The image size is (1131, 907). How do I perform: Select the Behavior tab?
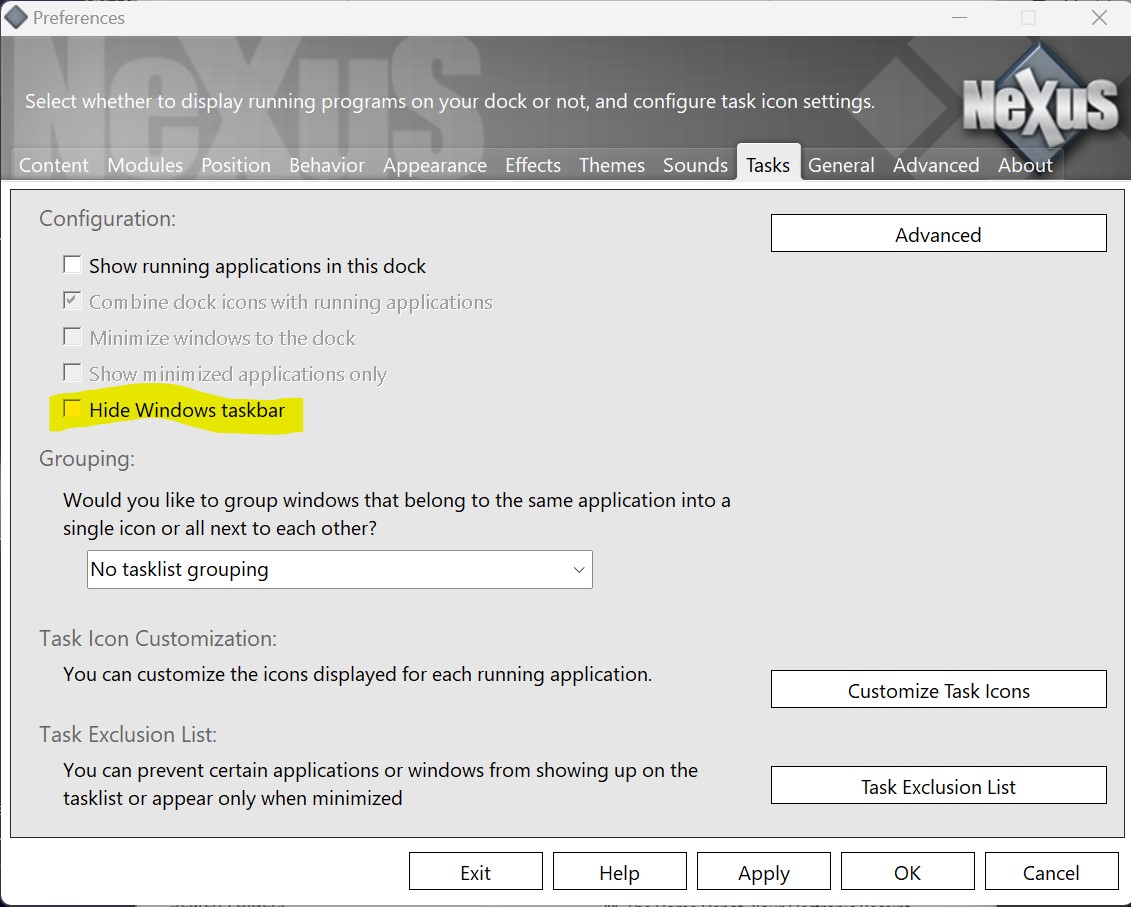click(327, 165)
